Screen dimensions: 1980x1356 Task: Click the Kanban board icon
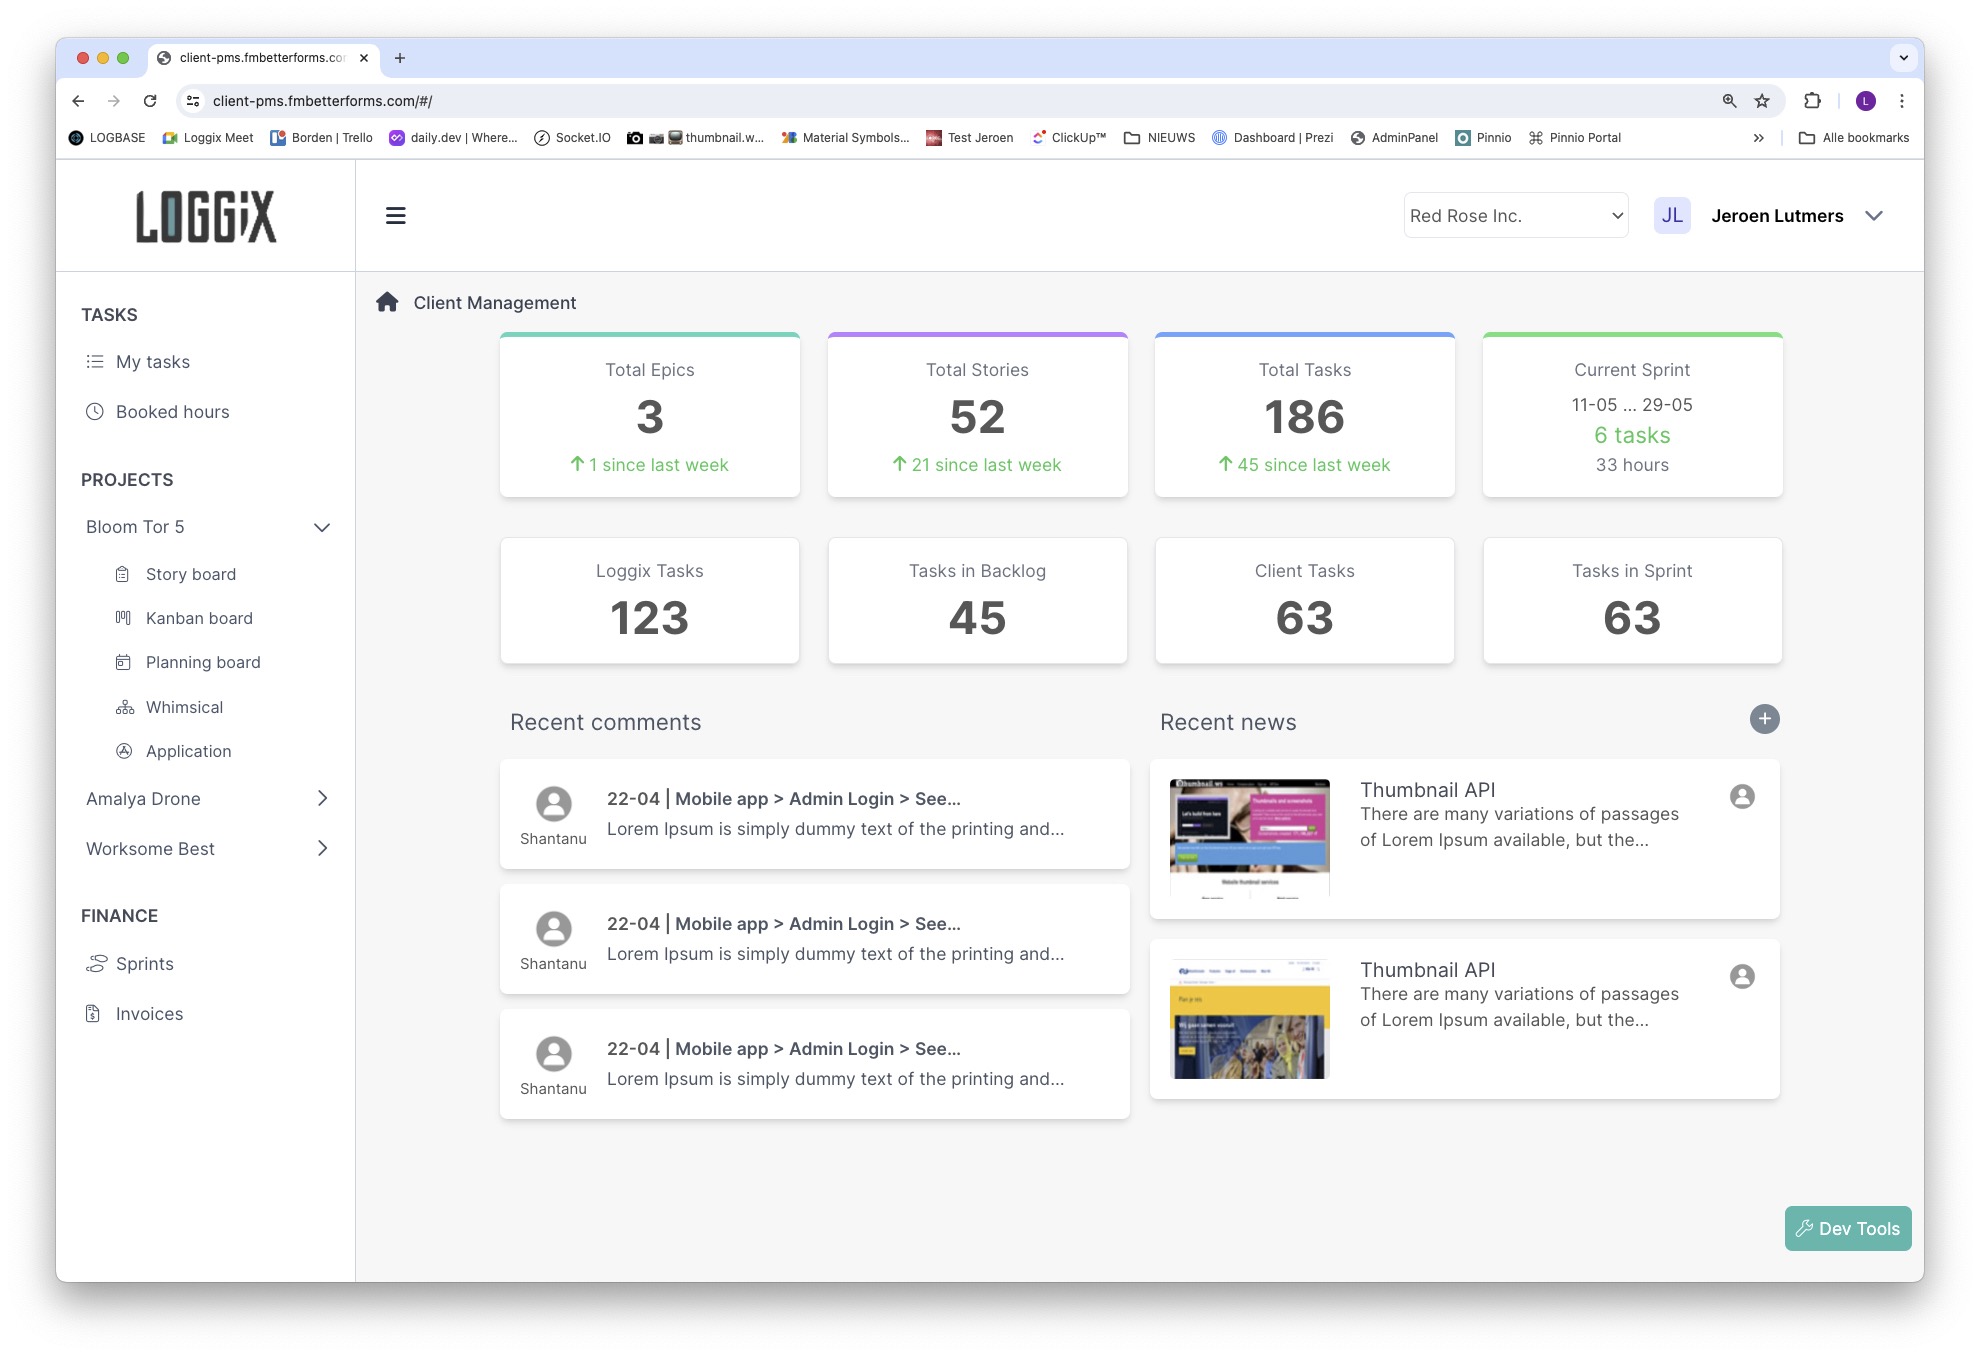tap(123, 618)
